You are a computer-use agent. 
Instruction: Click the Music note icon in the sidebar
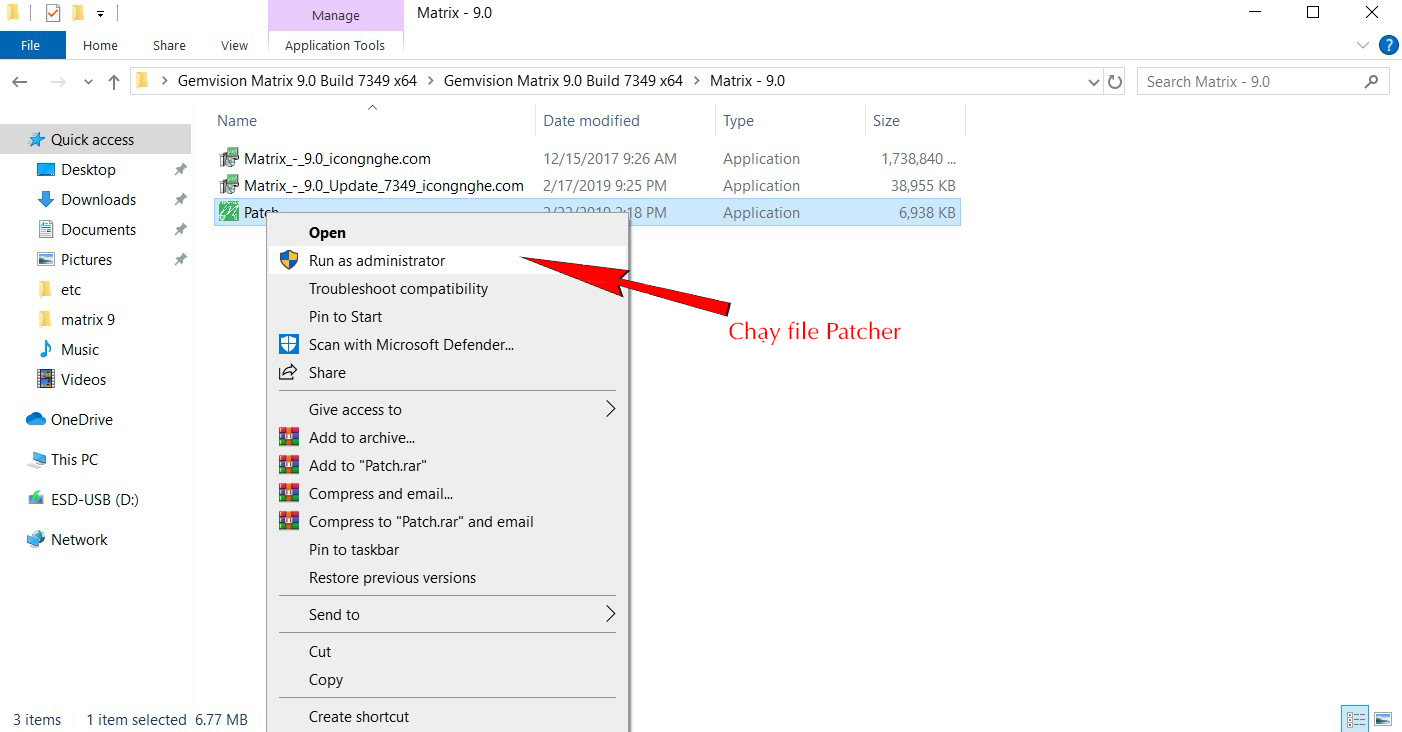(x=46, y=349)
